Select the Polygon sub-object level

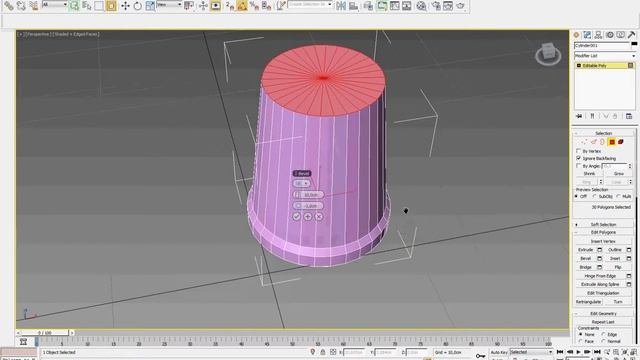(611, 142)
